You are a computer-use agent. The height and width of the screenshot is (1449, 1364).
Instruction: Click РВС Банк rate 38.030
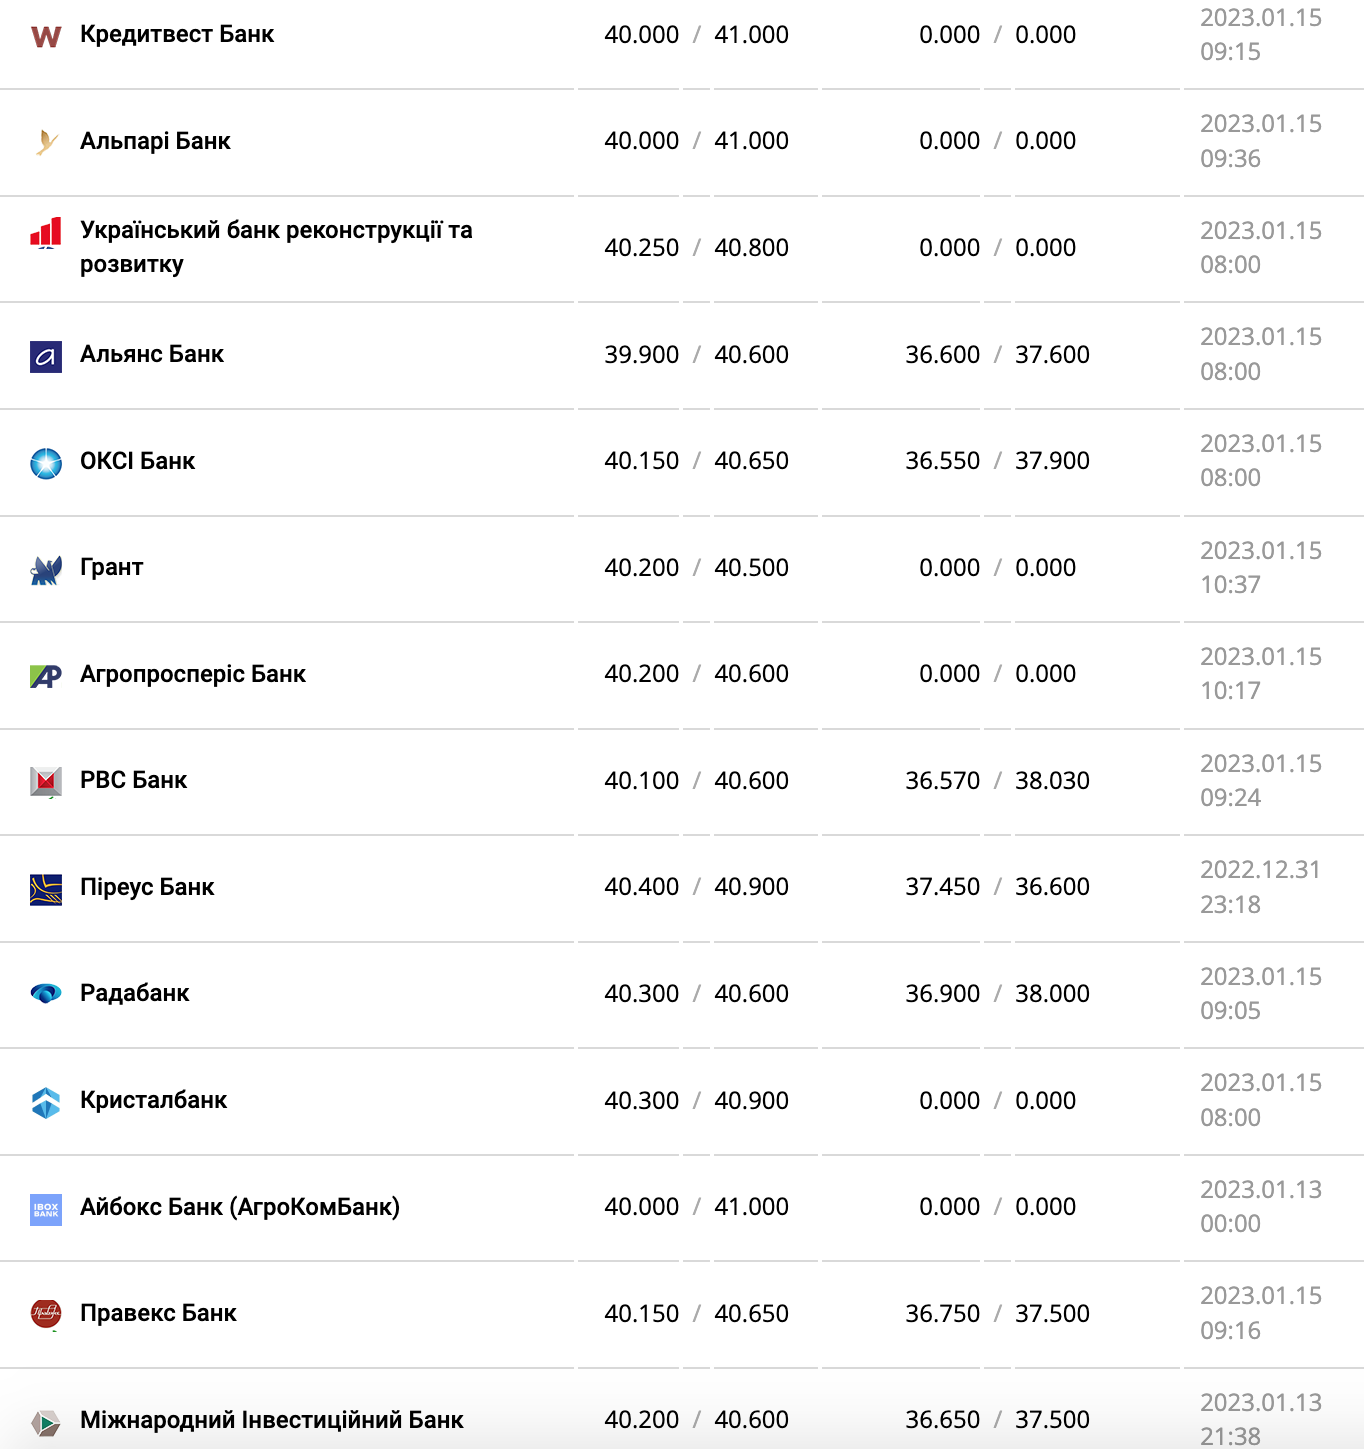pyautogui.click(x=1052, y=781)
